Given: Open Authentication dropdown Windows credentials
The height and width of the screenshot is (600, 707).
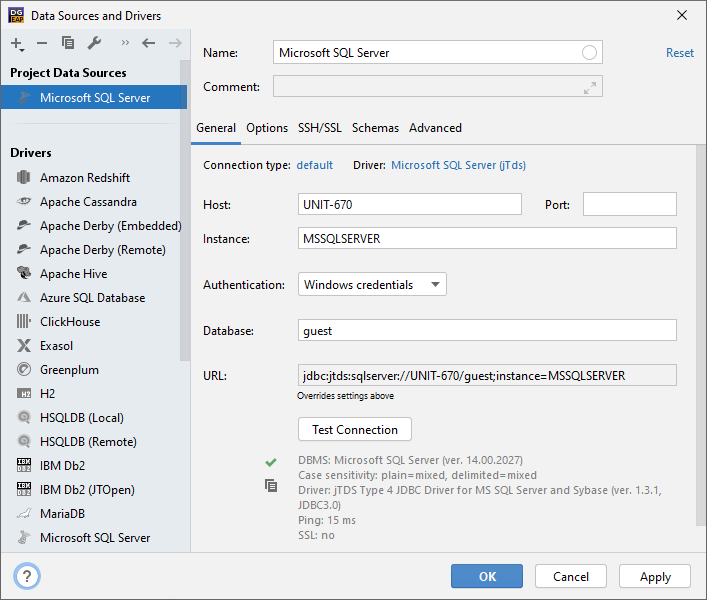Looking at the screenshot, I should pyautogui.click(x=372, y=284).
